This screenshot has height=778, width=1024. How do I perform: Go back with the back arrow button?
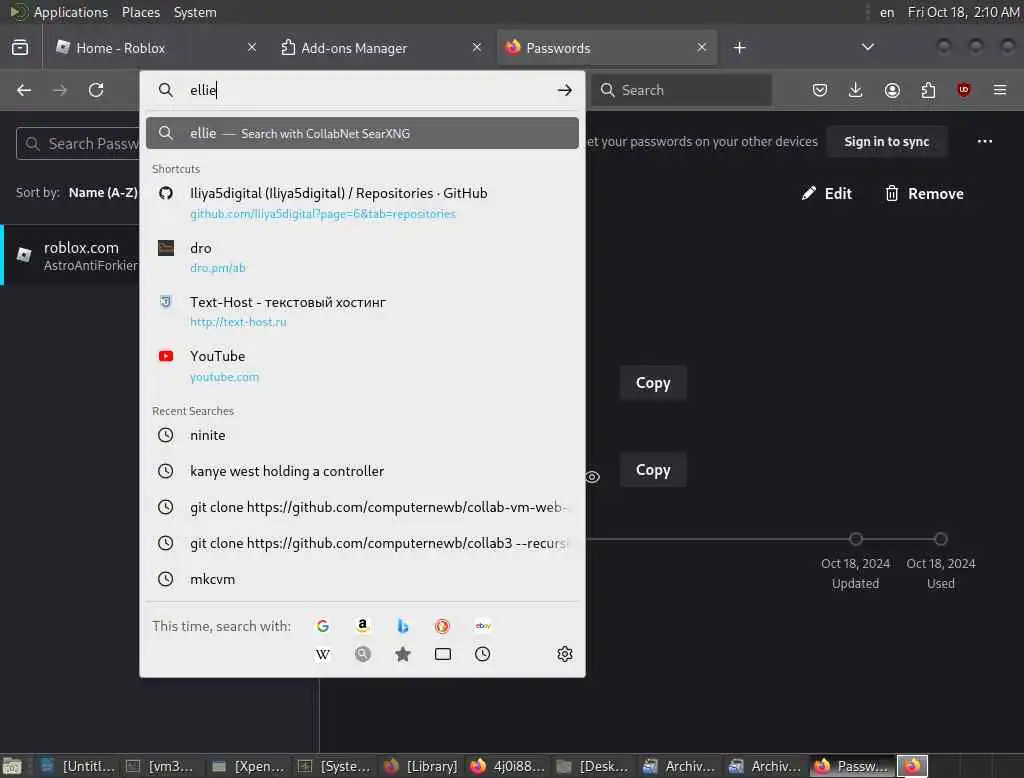[x=24, y=90]
